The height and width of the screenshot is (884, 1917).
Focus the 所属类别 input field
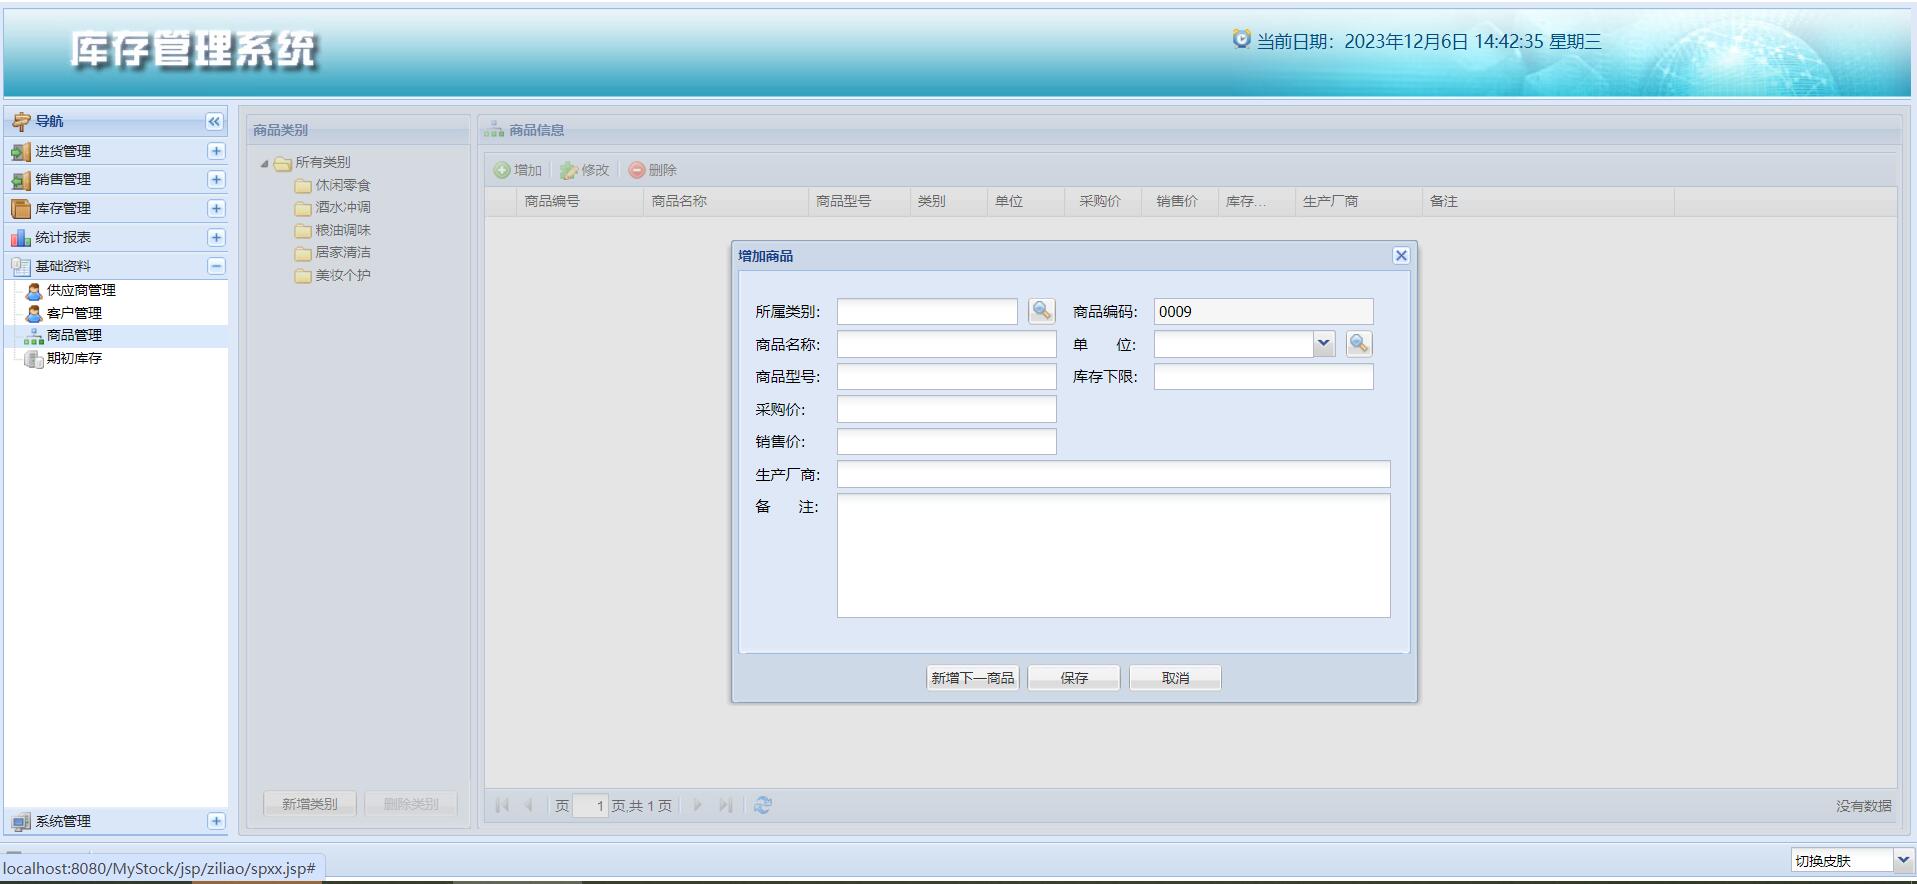point(927,312)
